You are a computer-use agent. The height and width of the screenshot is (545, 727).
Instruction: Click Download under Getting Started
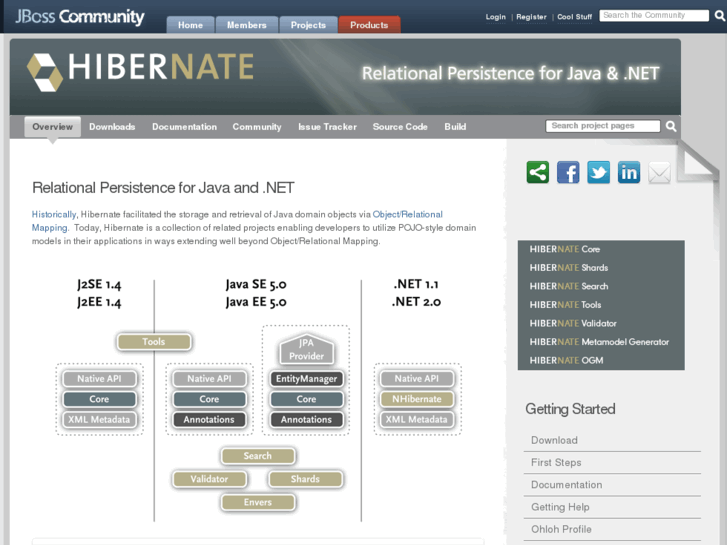(x=554, y=440)
